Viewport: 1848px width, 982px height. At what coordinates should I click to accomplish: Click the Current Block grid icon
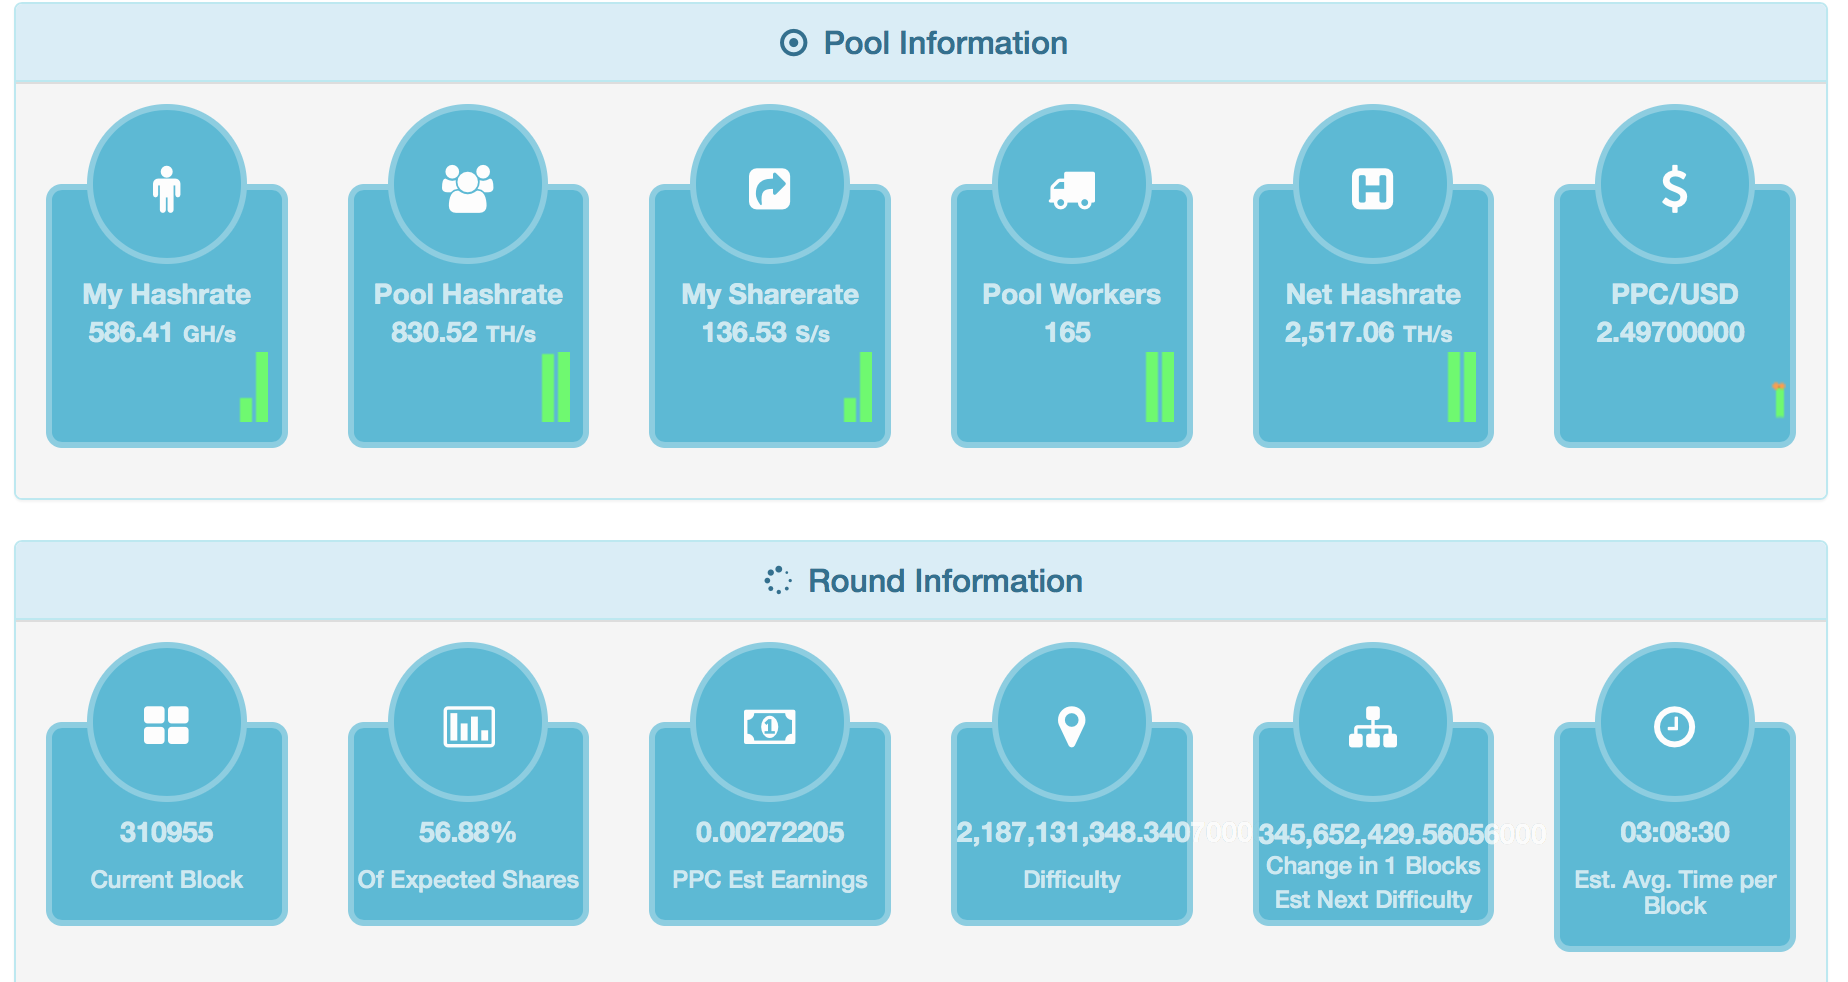(166, 725)
